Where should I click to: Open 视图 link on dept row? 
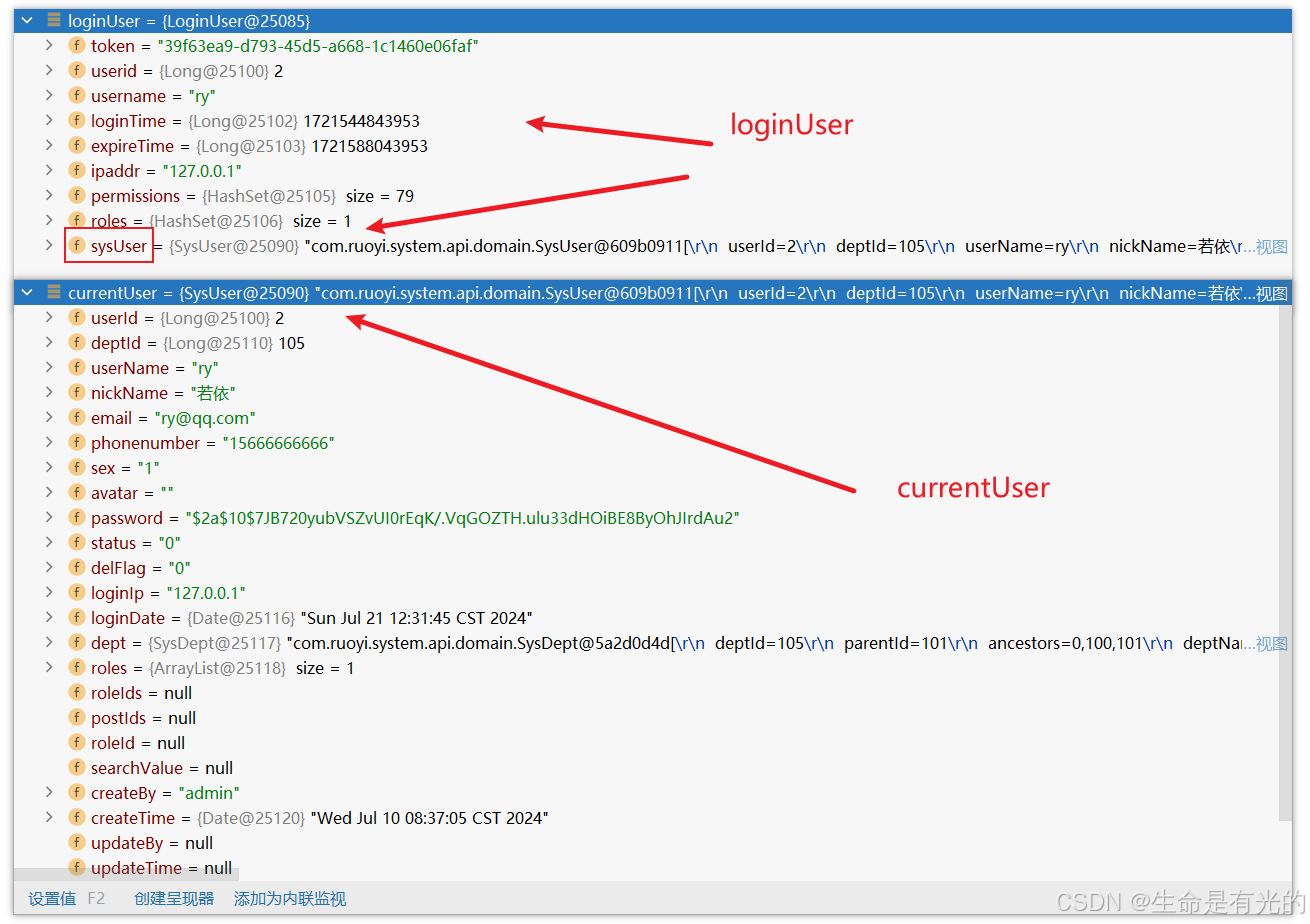1272,643
